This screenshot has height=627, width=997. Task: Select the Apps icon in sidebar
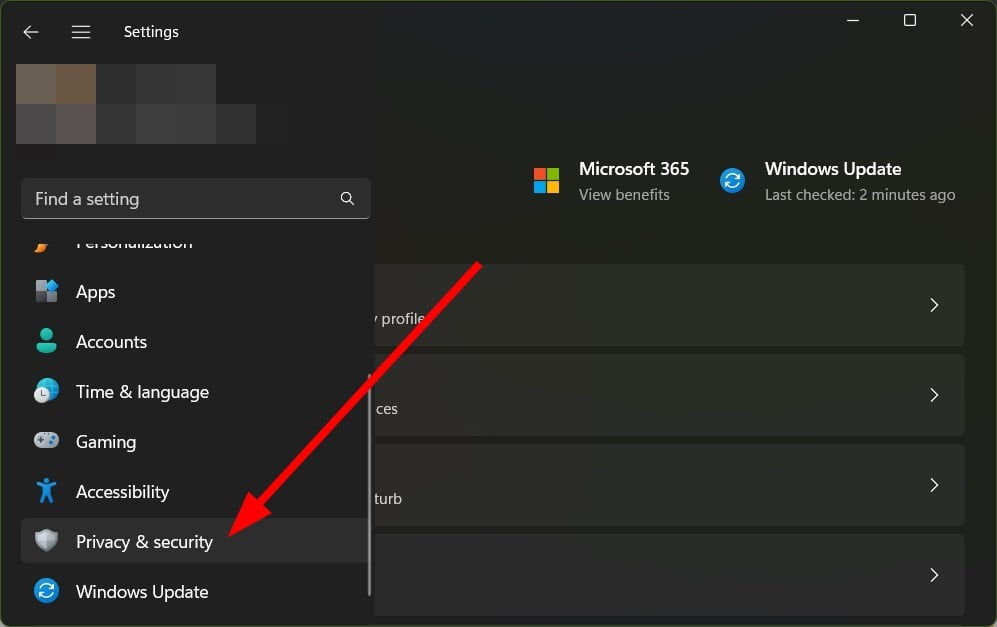pyautogui.click(x=46, y=291)
